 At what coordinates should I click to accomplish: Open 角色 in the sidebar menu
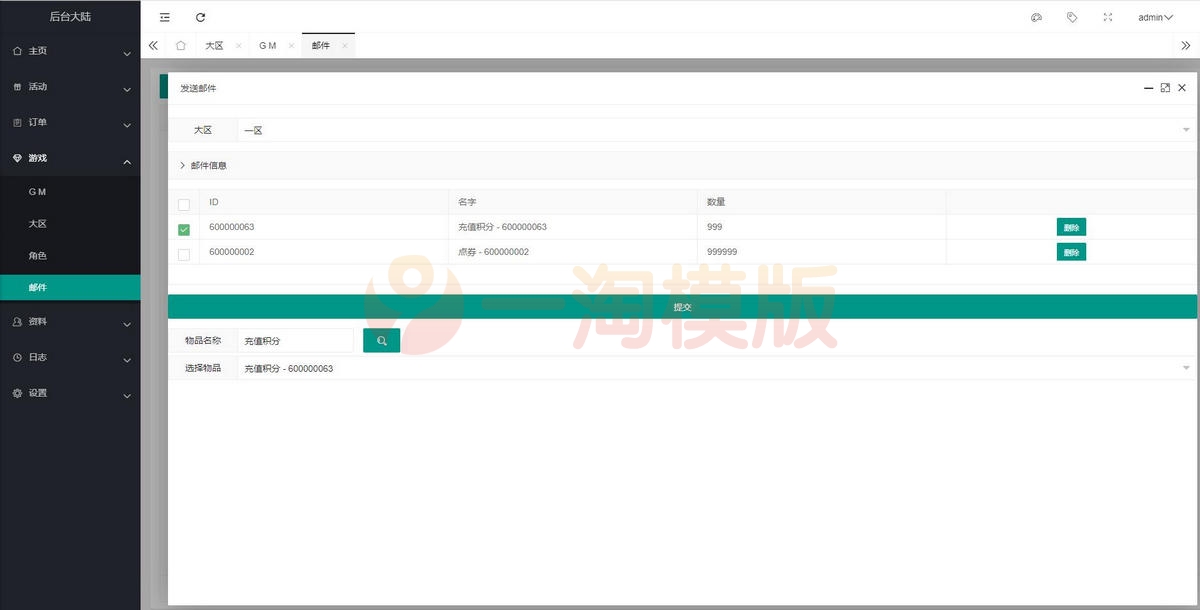click(x=38, y=256)
